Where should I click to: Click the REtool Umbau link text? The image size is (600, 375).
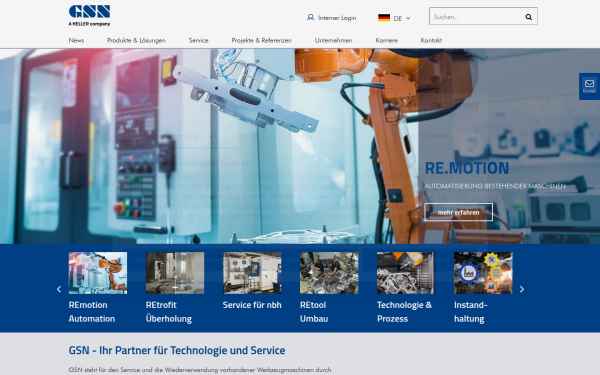point(314,312)
